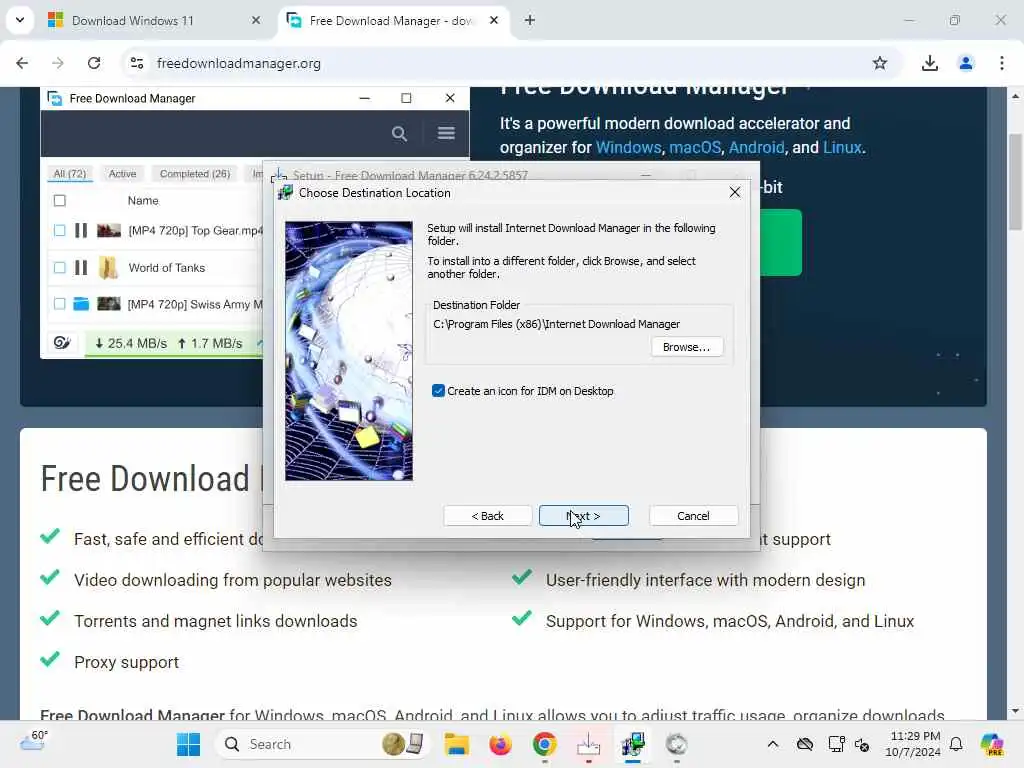This screenshot has width=1024, height=768.
Task: Open Browse to choose destination folder
Action: coord(686,347)
